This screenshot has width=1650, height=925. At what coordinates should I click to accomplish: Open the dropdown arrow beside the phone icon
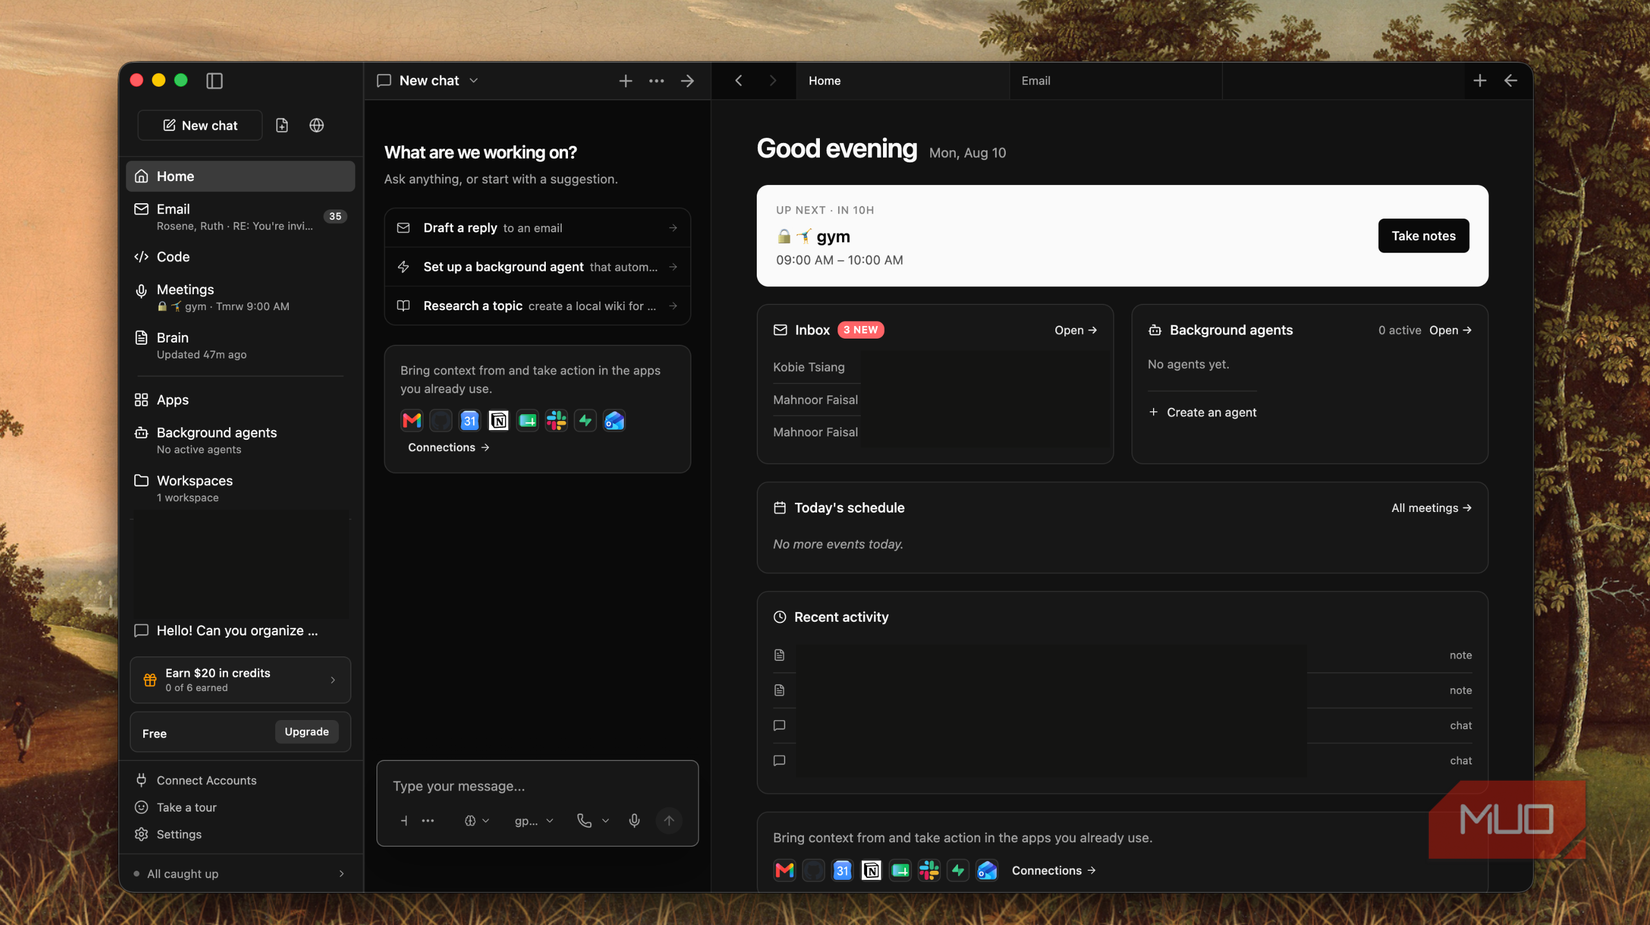[605, 821]
